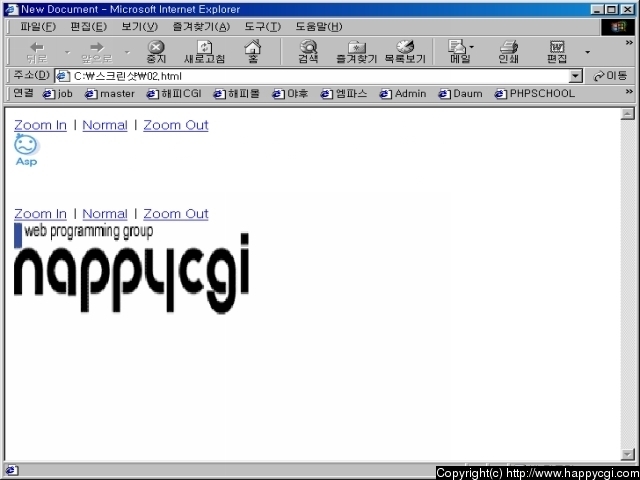Click the Asp smiley face image
640x480 pixels.
pyautogui.click(x=27, y=150)
